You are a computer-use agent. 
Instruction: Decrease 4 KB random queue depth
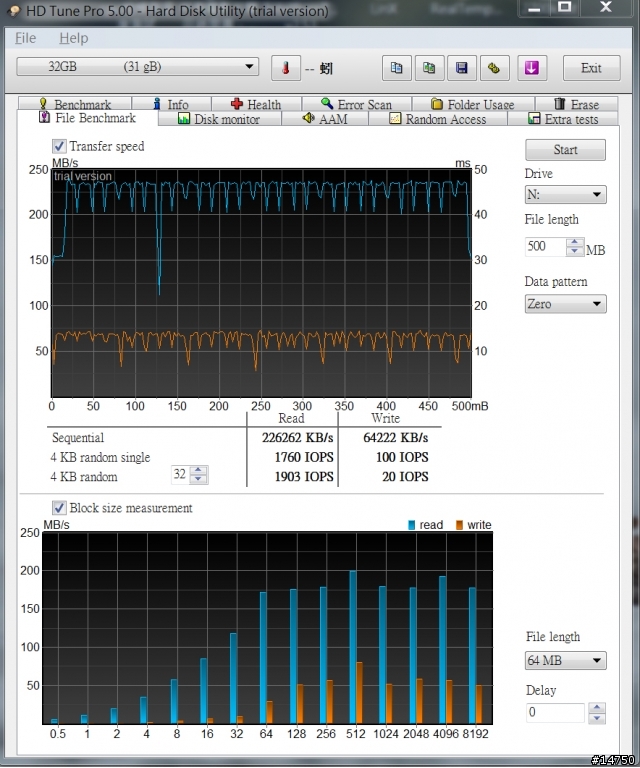coord(198,479)
